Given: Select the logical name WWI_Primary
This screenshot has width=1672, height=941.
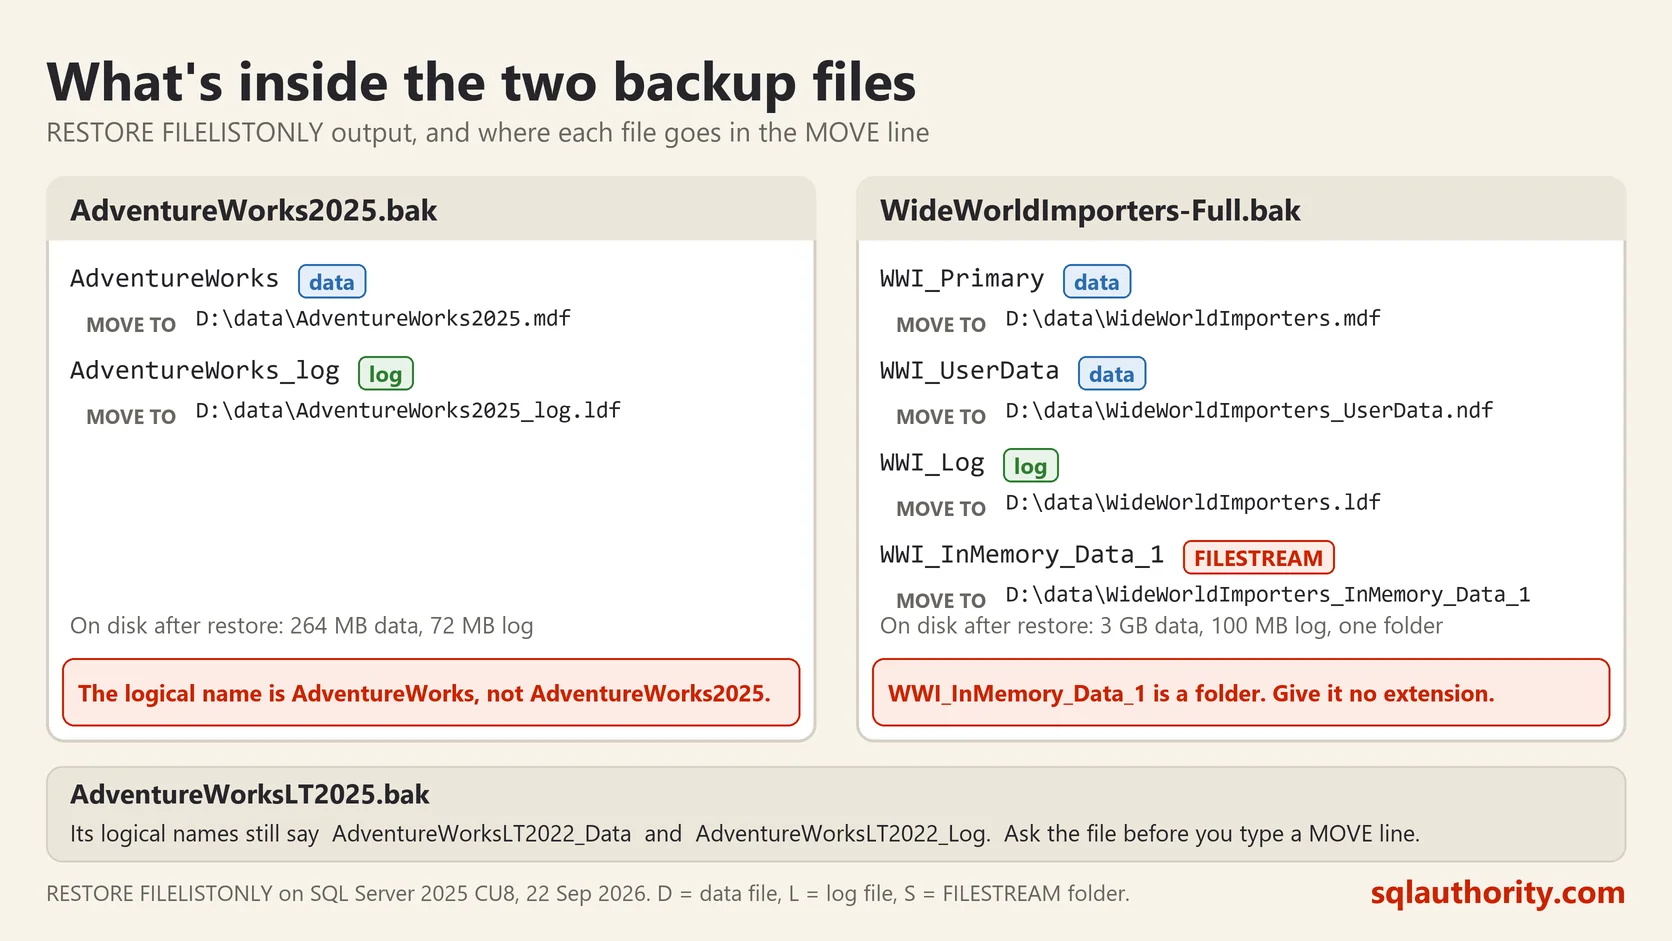Looking at the screenshot, I should 962,279.
